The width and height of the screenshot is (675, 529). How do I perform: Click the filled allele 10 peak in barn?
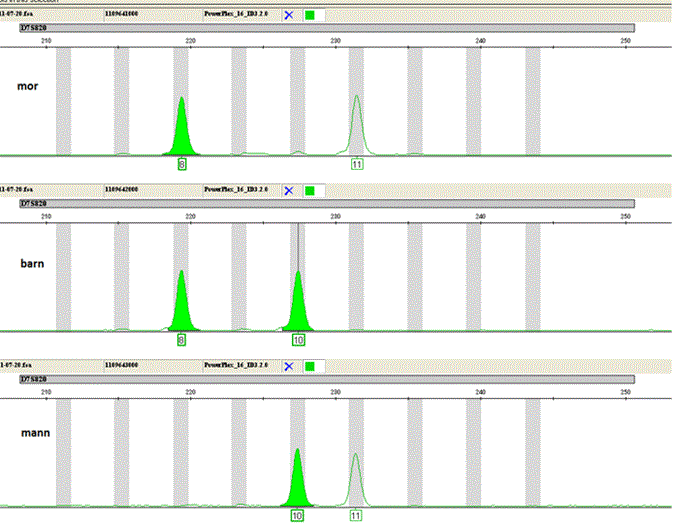coord(298,305)
